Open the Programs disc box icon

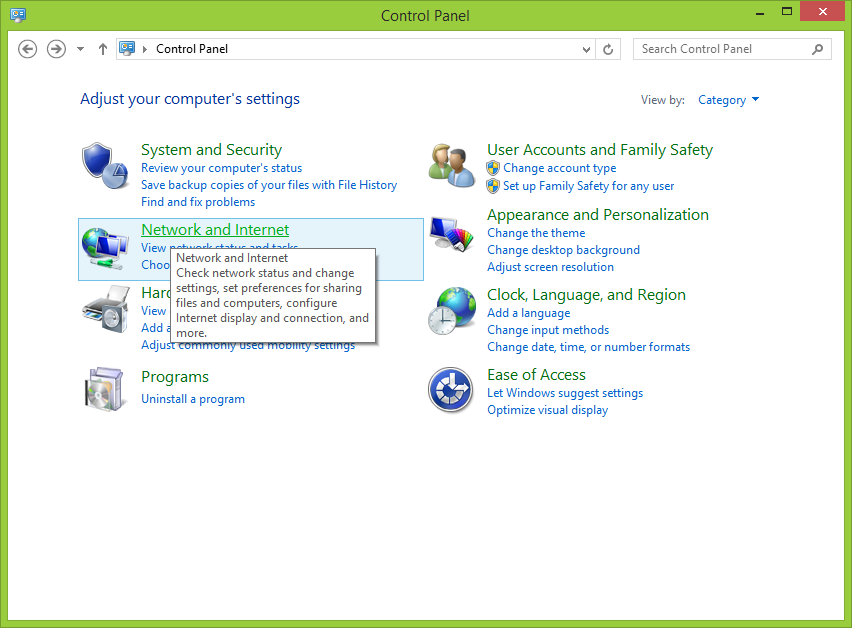105,388
